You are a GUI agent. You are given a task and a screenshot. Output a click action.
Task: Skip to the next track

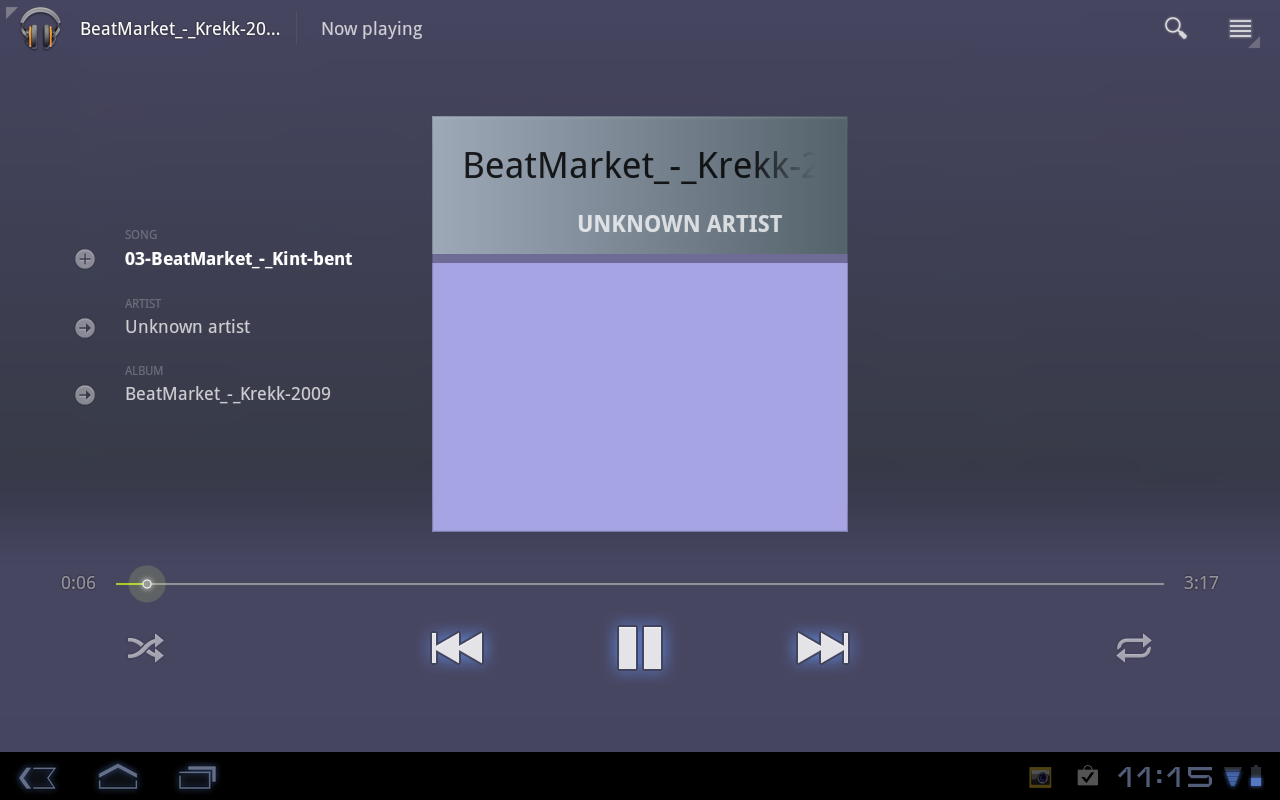point(822,648)
